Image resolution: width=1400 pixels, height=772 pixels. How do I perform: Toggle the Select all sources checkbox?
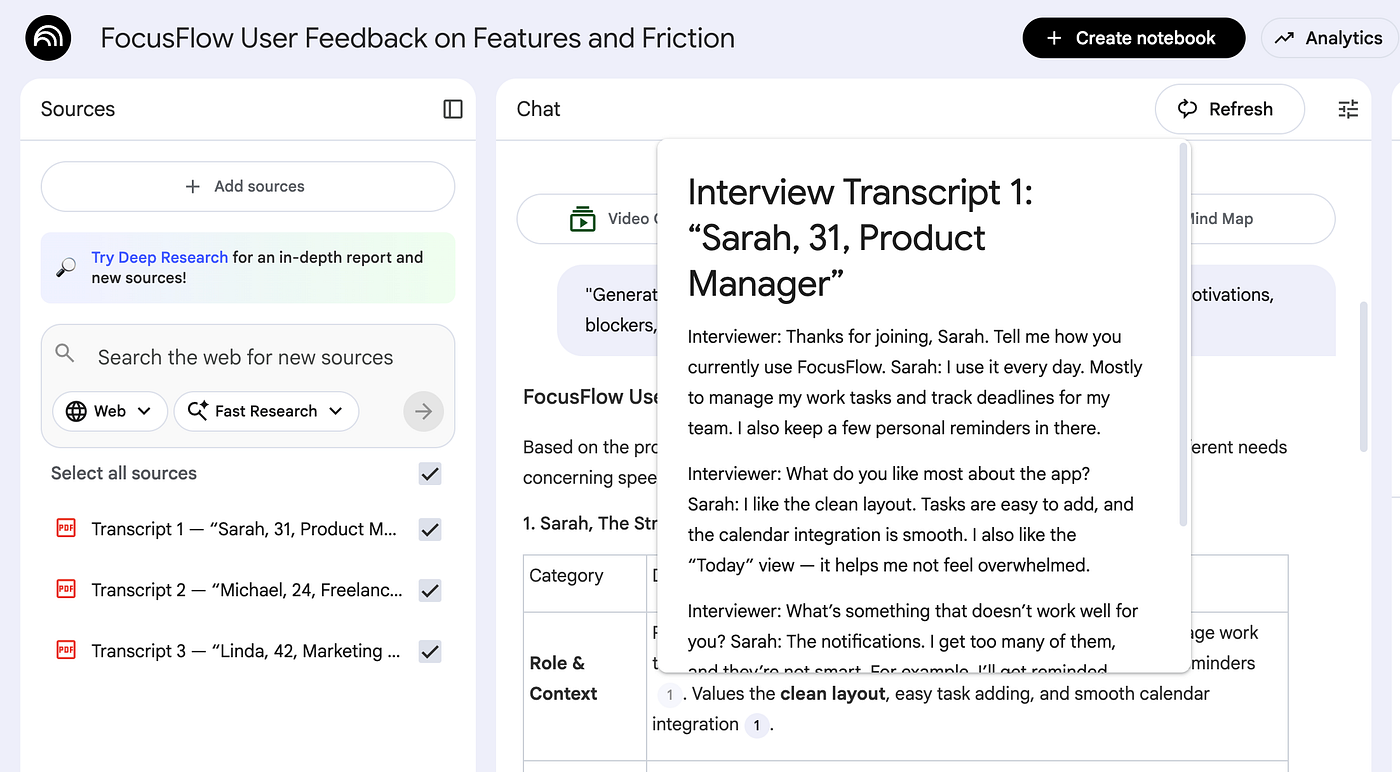[x=430, y=473]
